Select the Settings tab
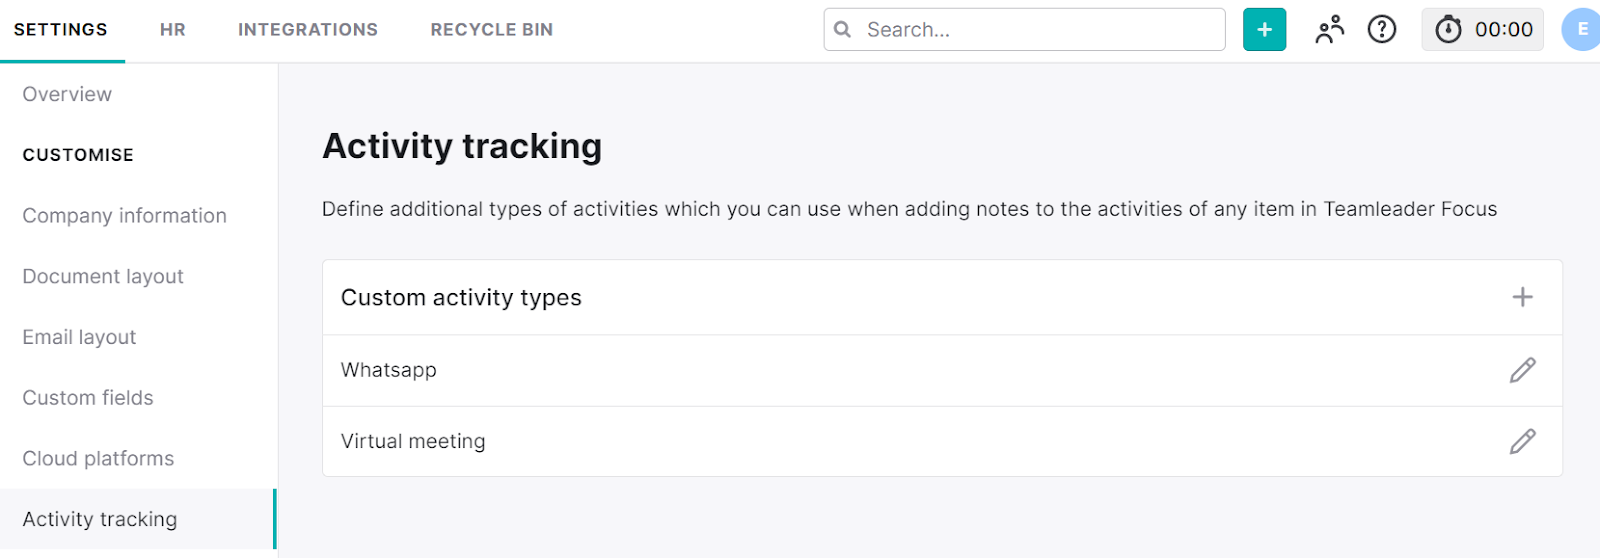Viewport: 1600px width, 558px height. (61, 30)
